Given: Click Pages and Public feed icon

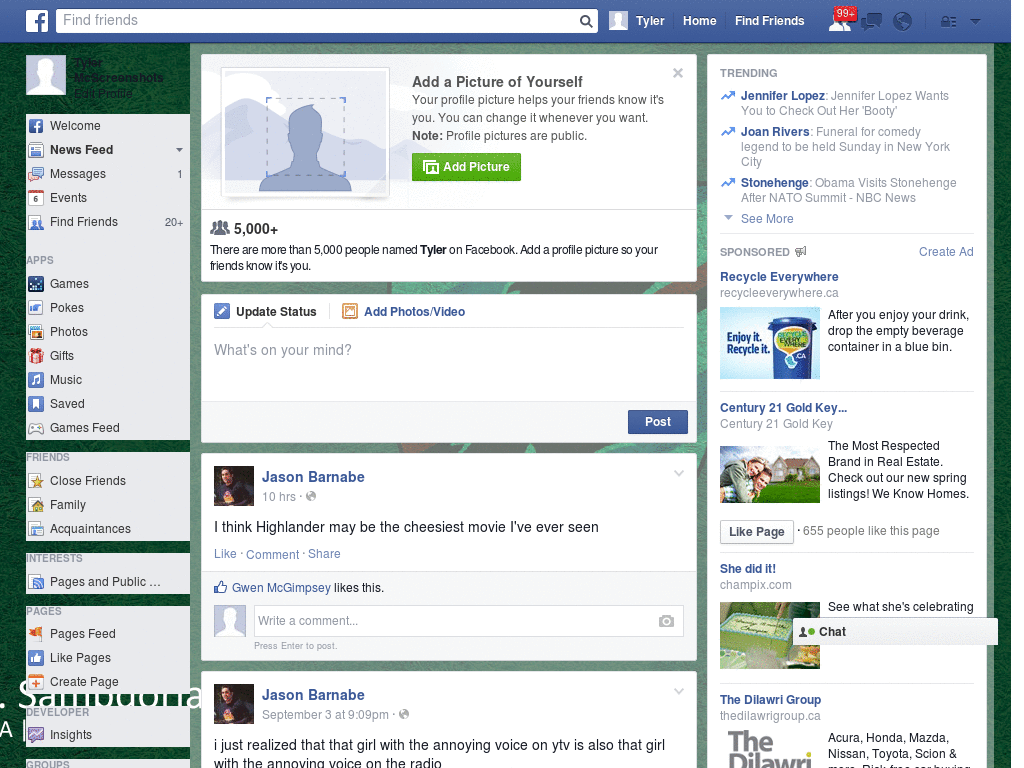Looking at the screenshot, I should pos(36,582).
